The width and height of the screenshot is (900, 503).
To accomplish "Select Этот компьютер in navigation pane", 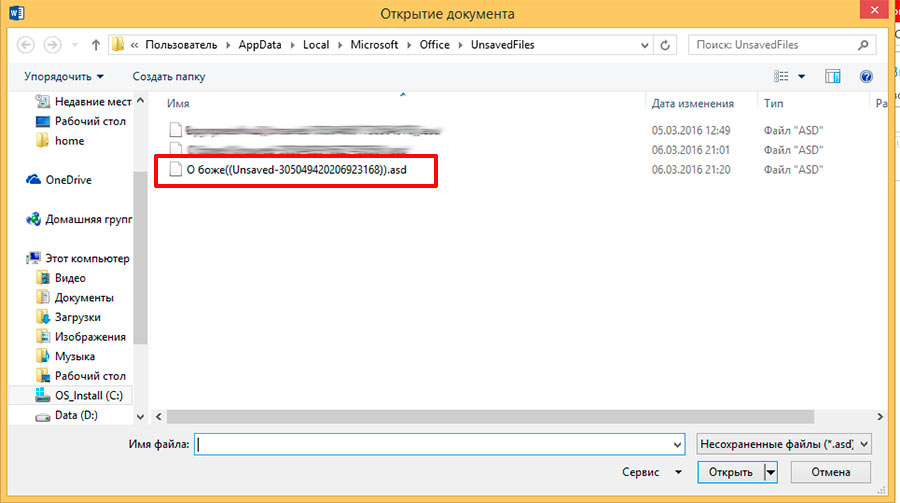I will click(x=78, y=258).
